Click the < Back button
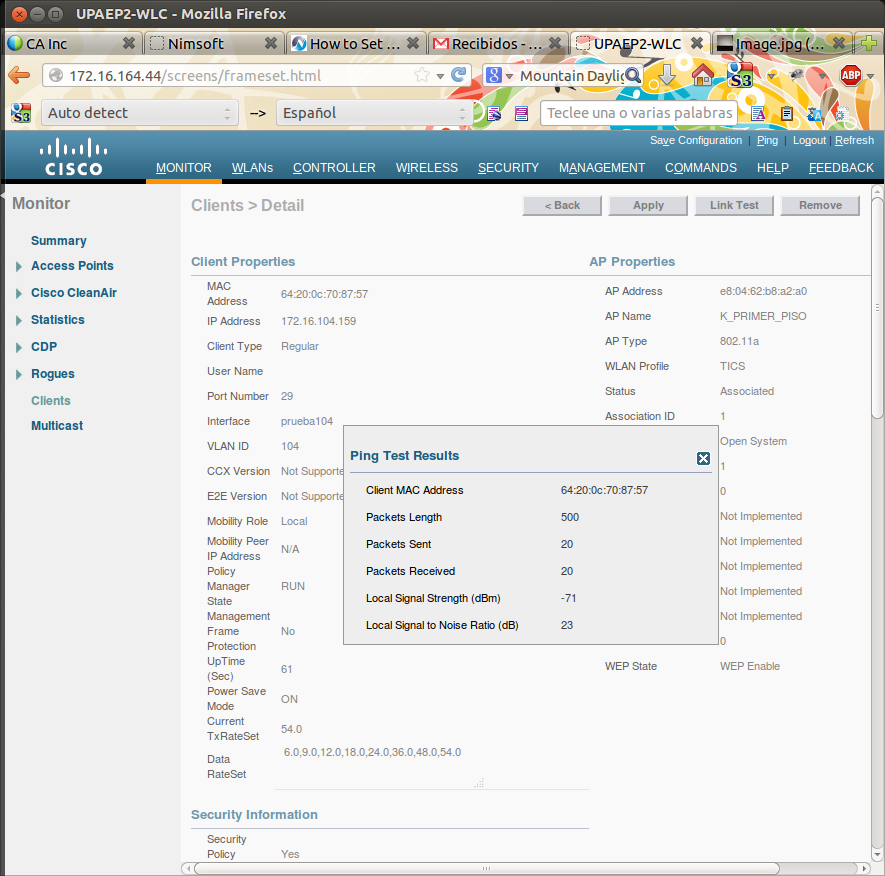The height and width of the screenshot is (876, 885). click(562, 205)
